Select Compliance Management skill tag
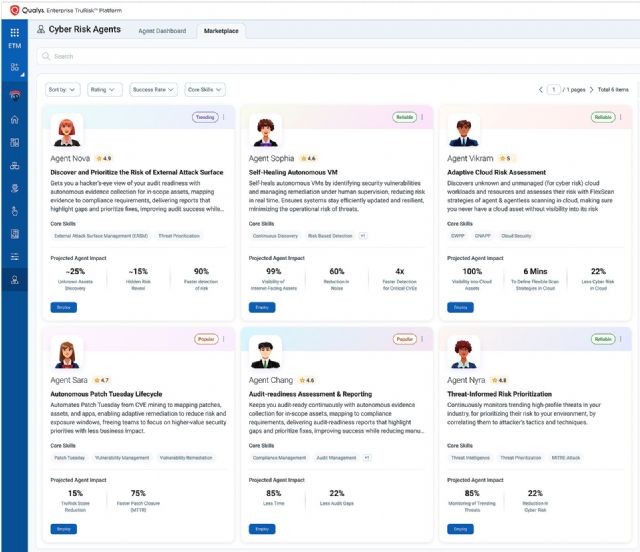 click(279, 458)
